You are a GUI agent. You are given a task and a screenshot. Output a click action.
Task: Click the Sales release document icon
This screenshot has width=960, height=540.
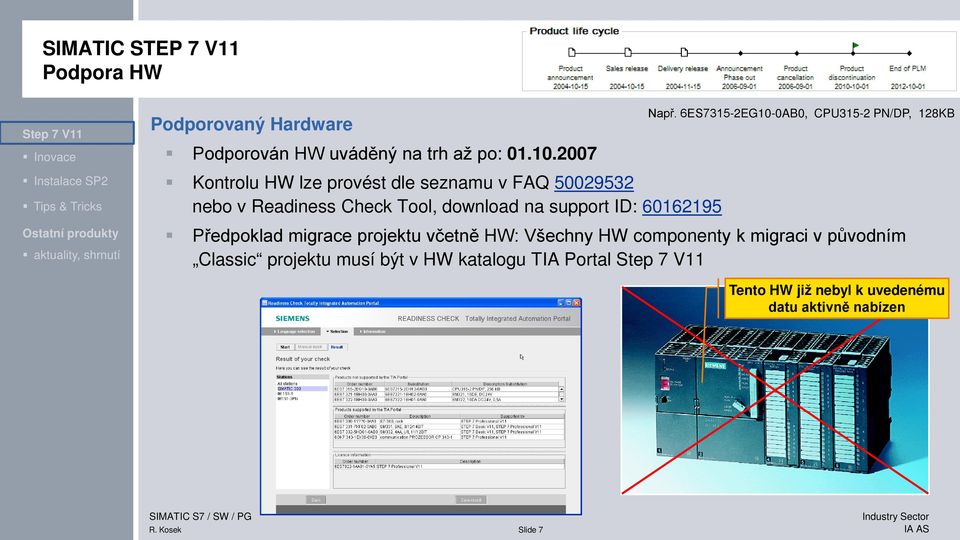tap(628, 53)
